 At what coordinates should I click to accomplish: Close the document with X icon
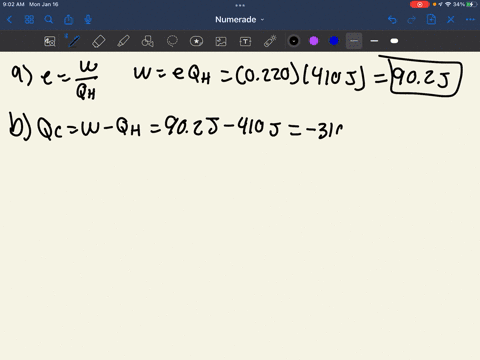pyautogui.click(x=451, y=20)
